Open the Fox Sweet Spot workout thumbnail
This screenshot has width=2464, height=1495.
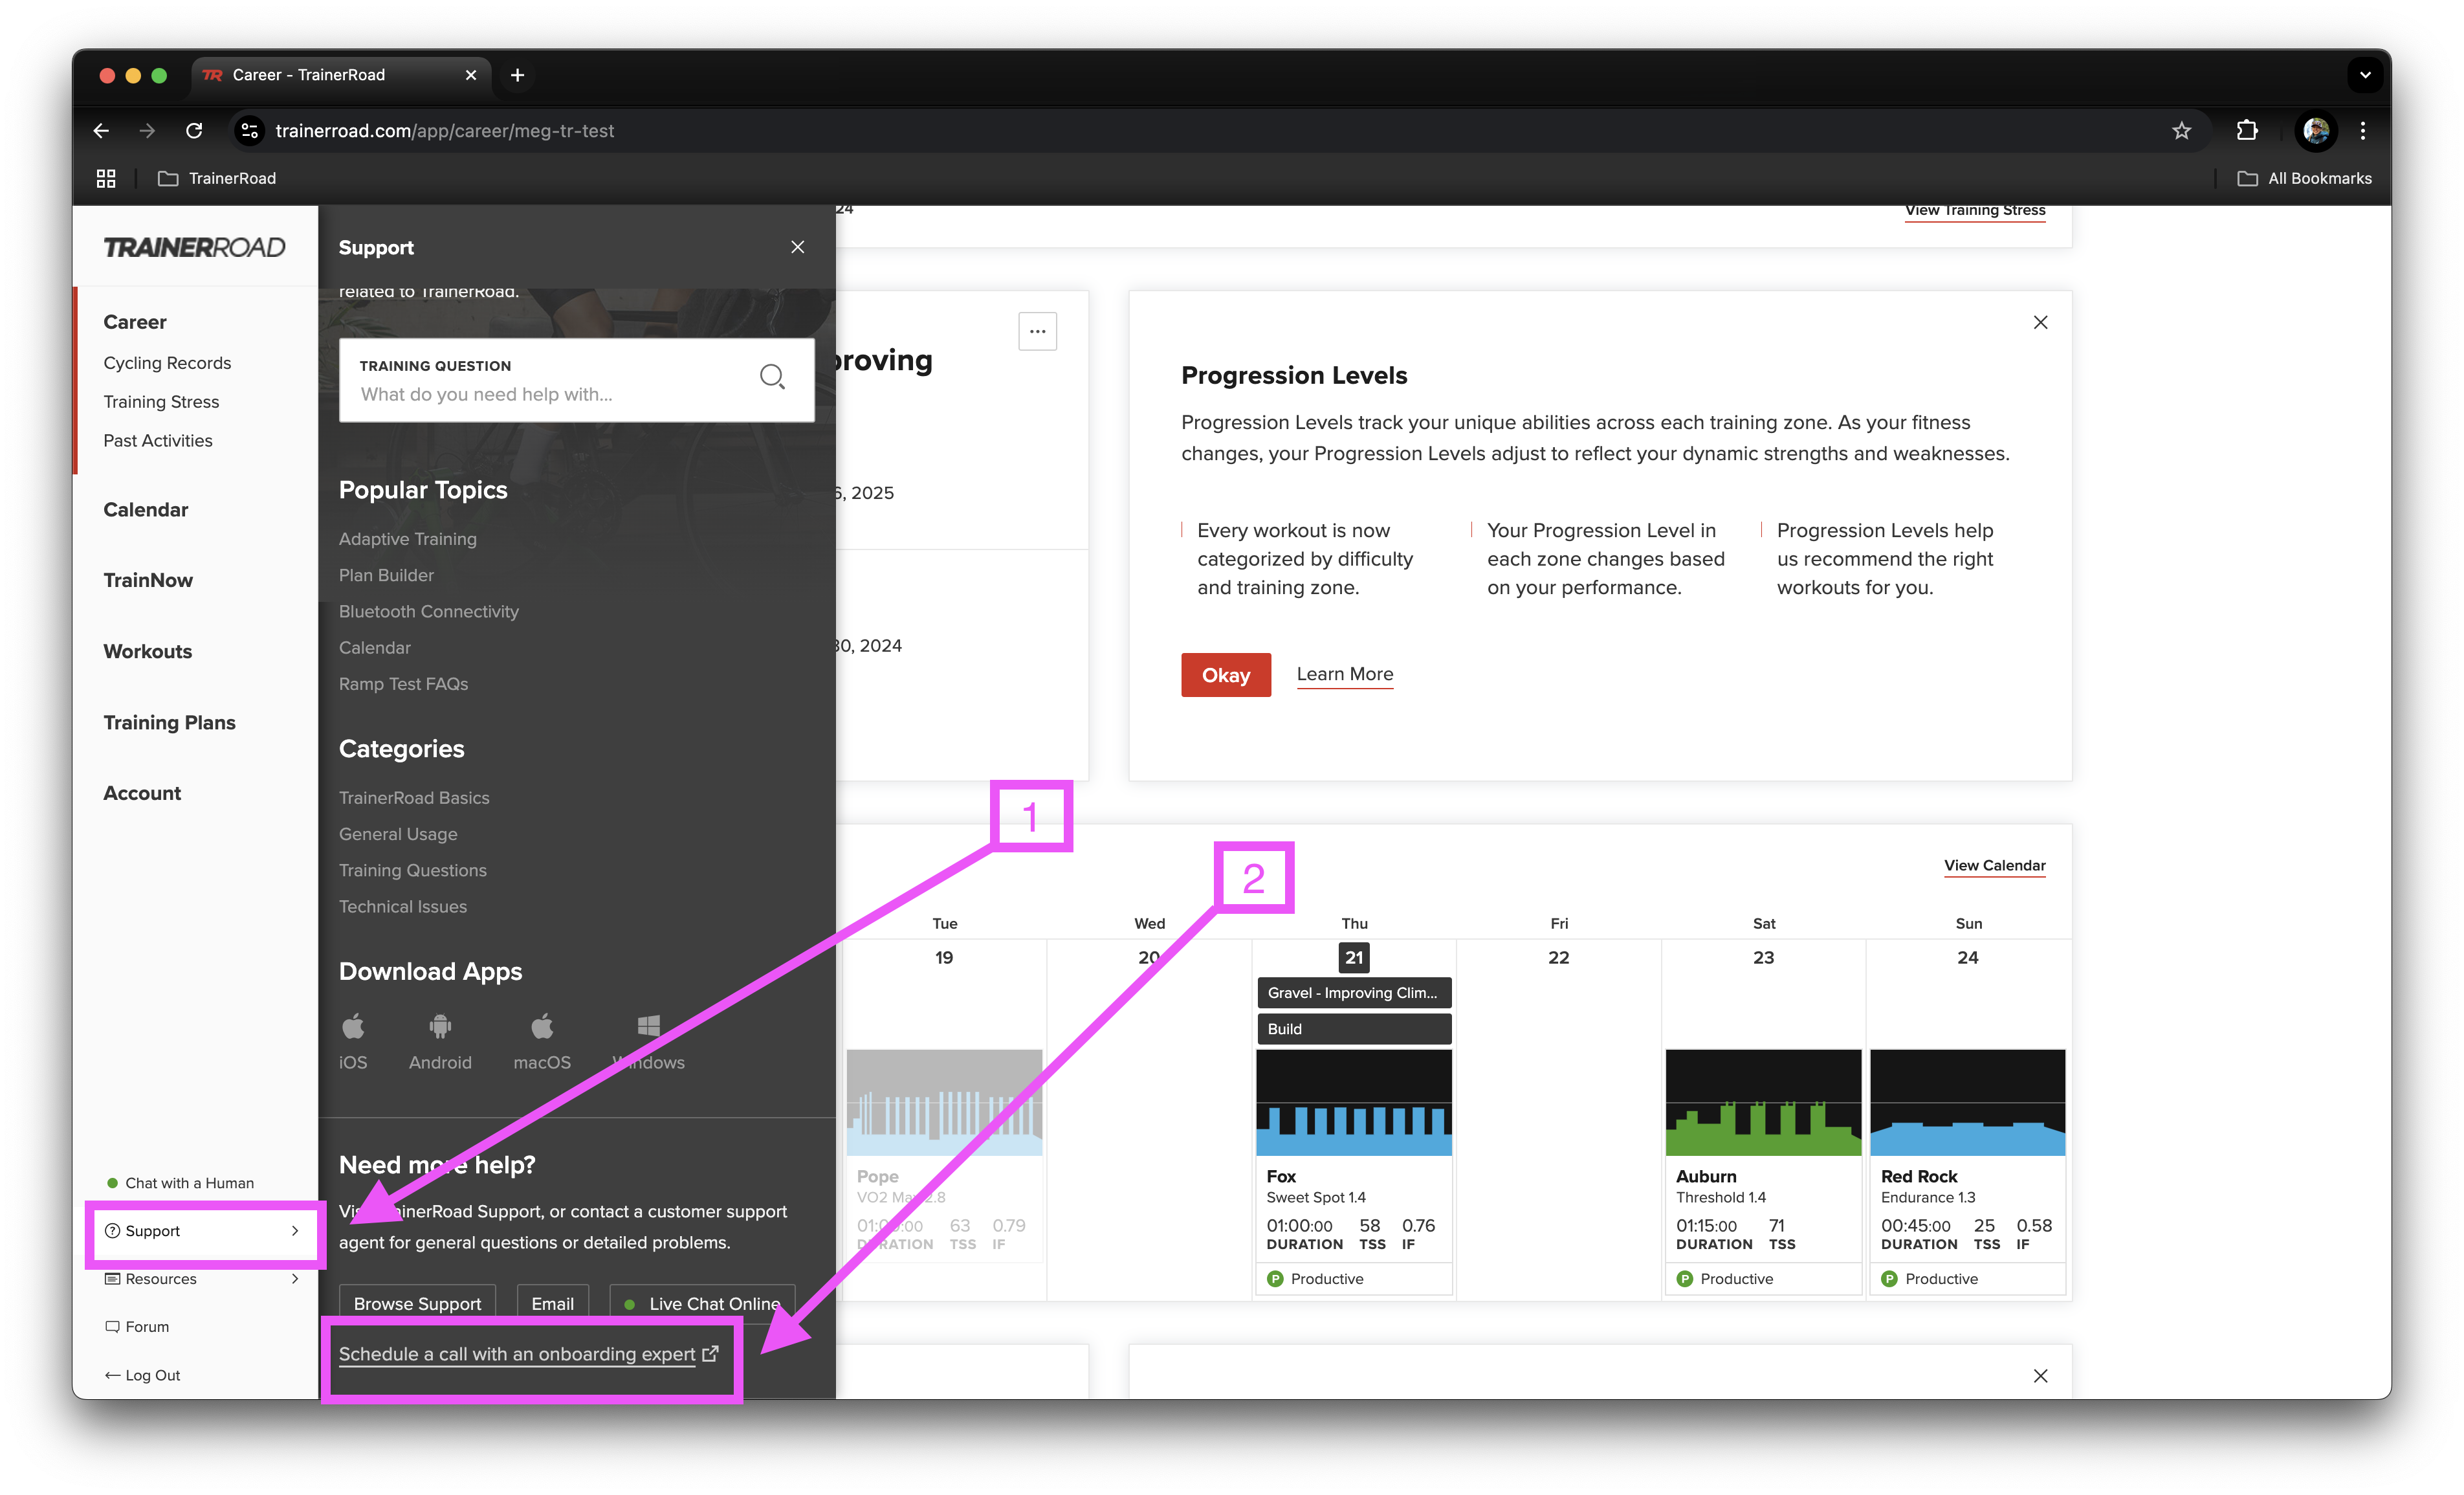pyautogui.click(x=1353, y=1102)
